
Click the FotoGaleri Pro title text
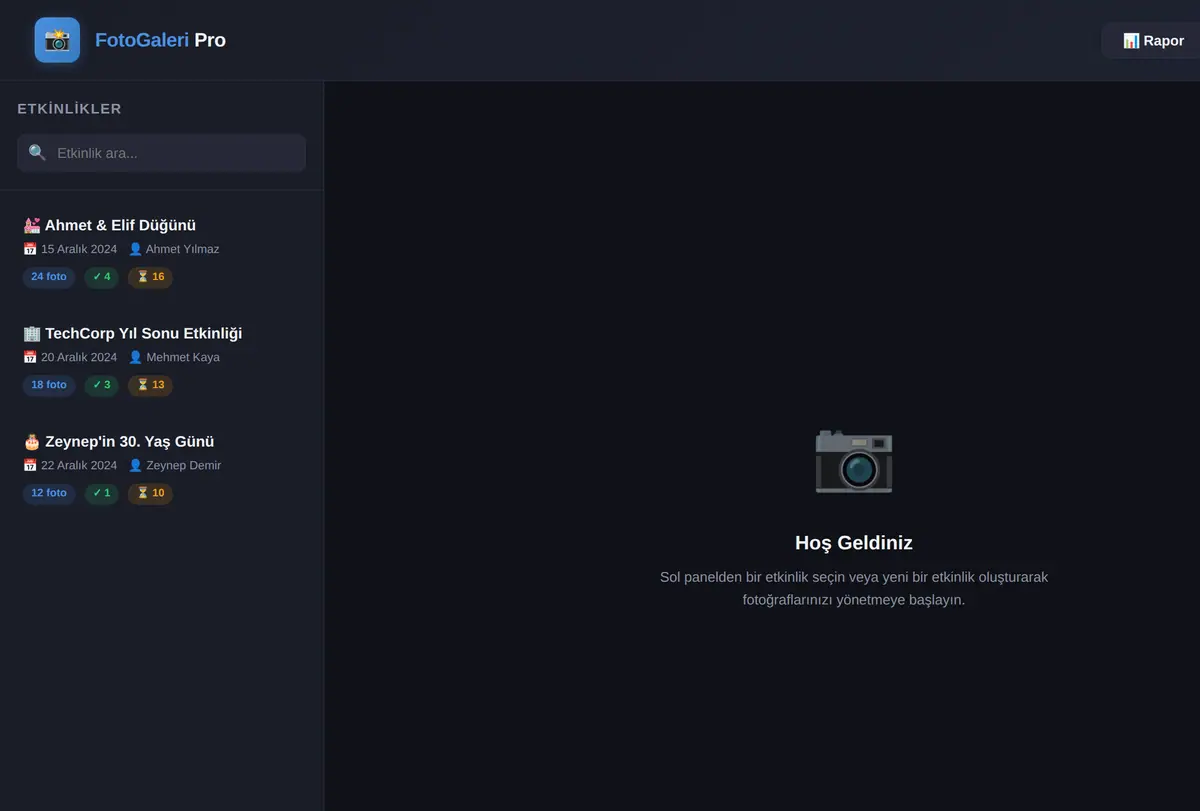160,40
